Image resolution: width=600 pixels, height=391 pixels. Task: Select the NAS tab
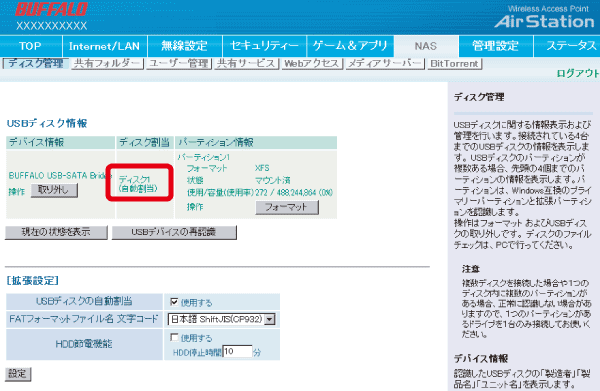(426, 46)
